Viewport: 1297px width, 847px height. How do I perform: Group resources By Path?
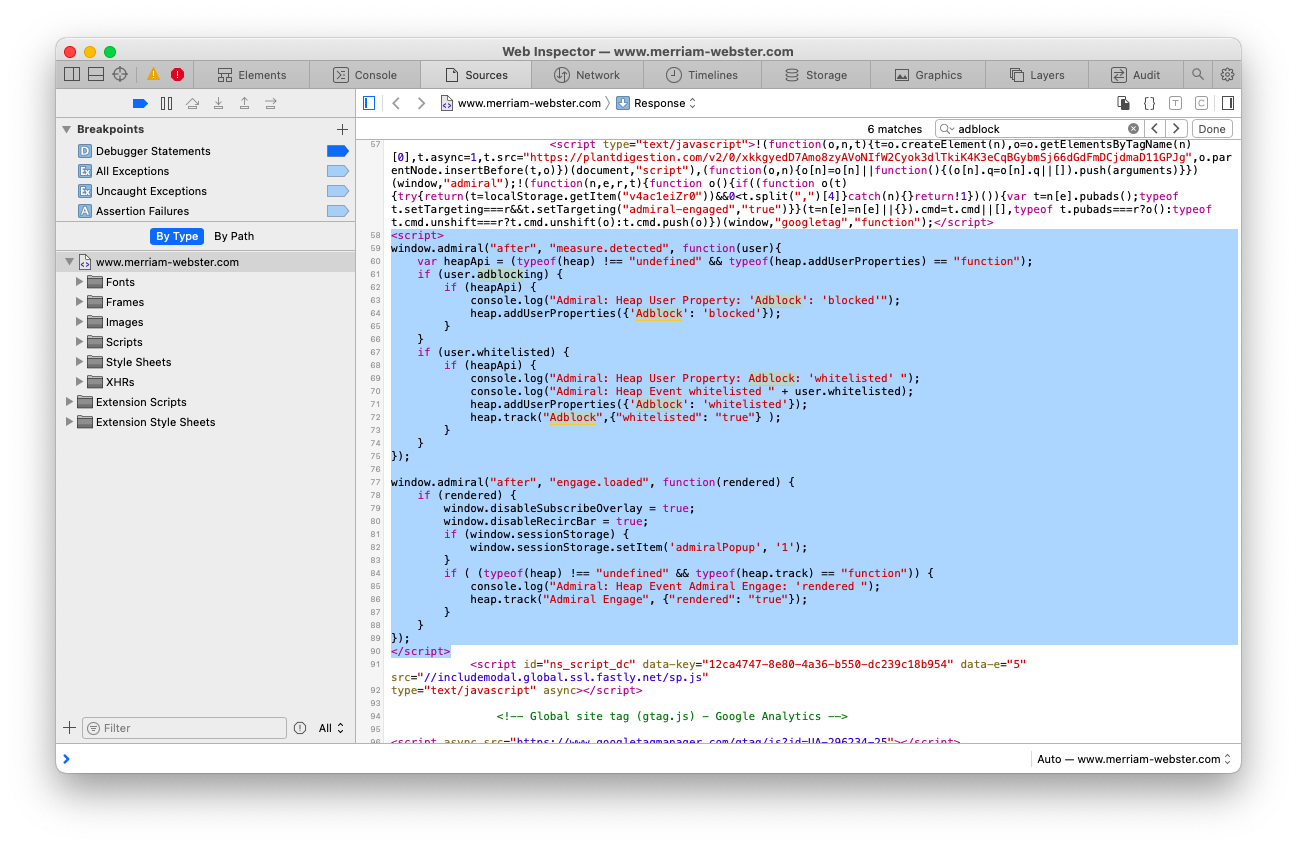[x=234, y=236]
